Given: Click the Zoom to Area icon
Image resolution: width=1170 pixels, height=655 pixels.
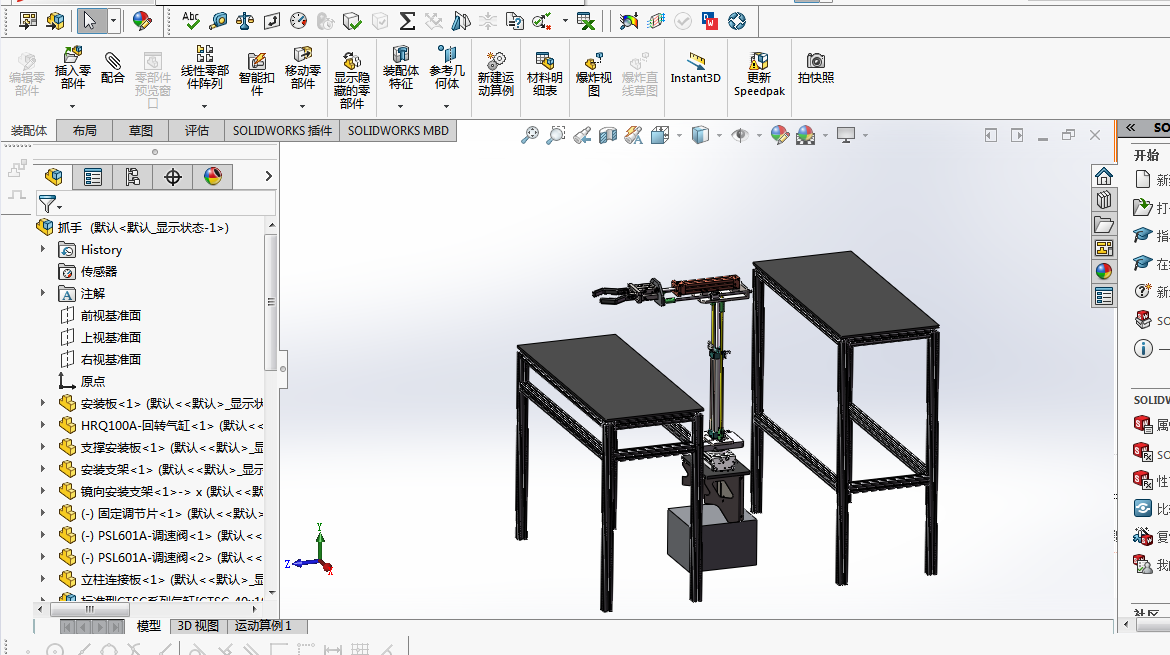Looking at the screenshot, I should coord(555,135).
